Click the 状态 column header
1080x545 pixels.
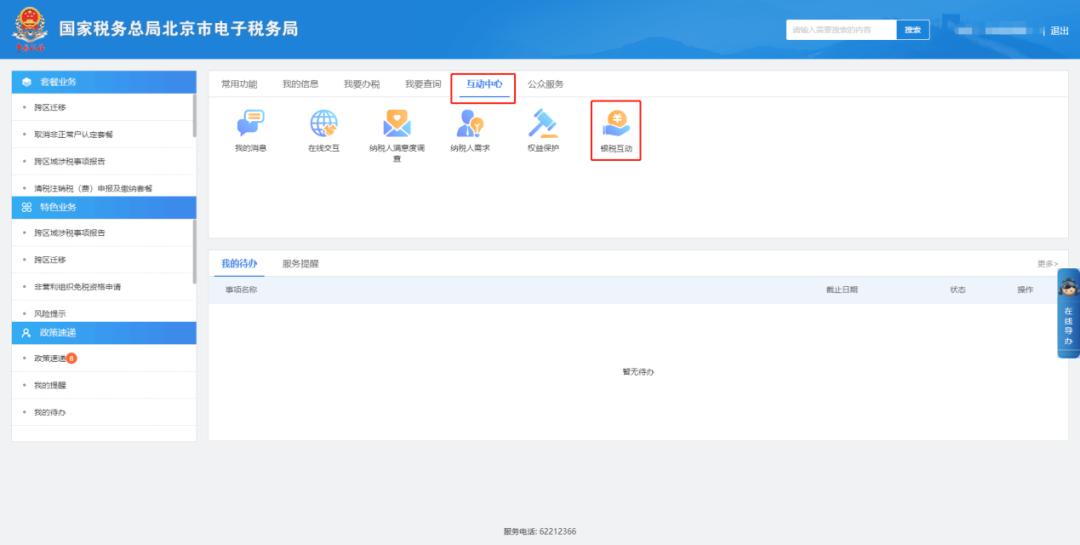click(957, 290)
